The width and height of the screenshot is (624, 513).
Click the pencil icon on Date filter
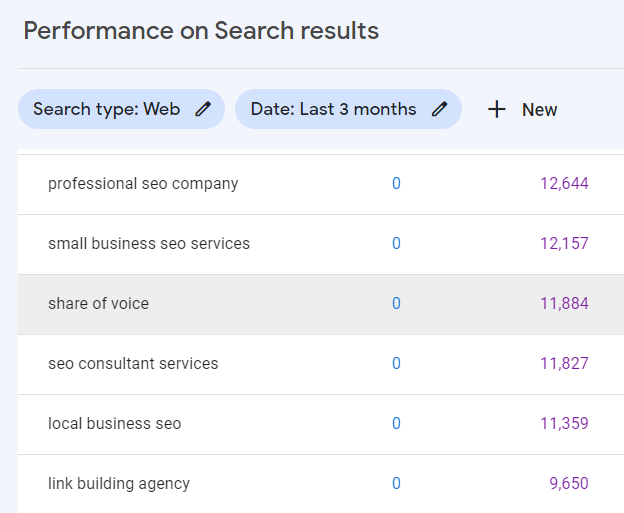click(x=439, y=109)
